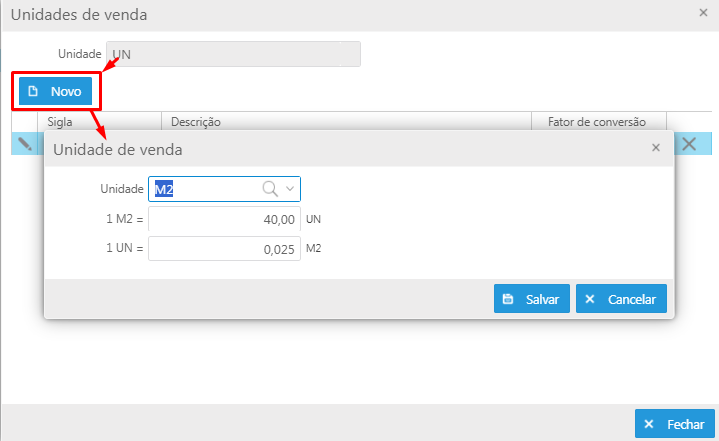This screenshot has height=441, width=719.
Task: Click the document icon on Novo
Action: (x=33, y=91)
